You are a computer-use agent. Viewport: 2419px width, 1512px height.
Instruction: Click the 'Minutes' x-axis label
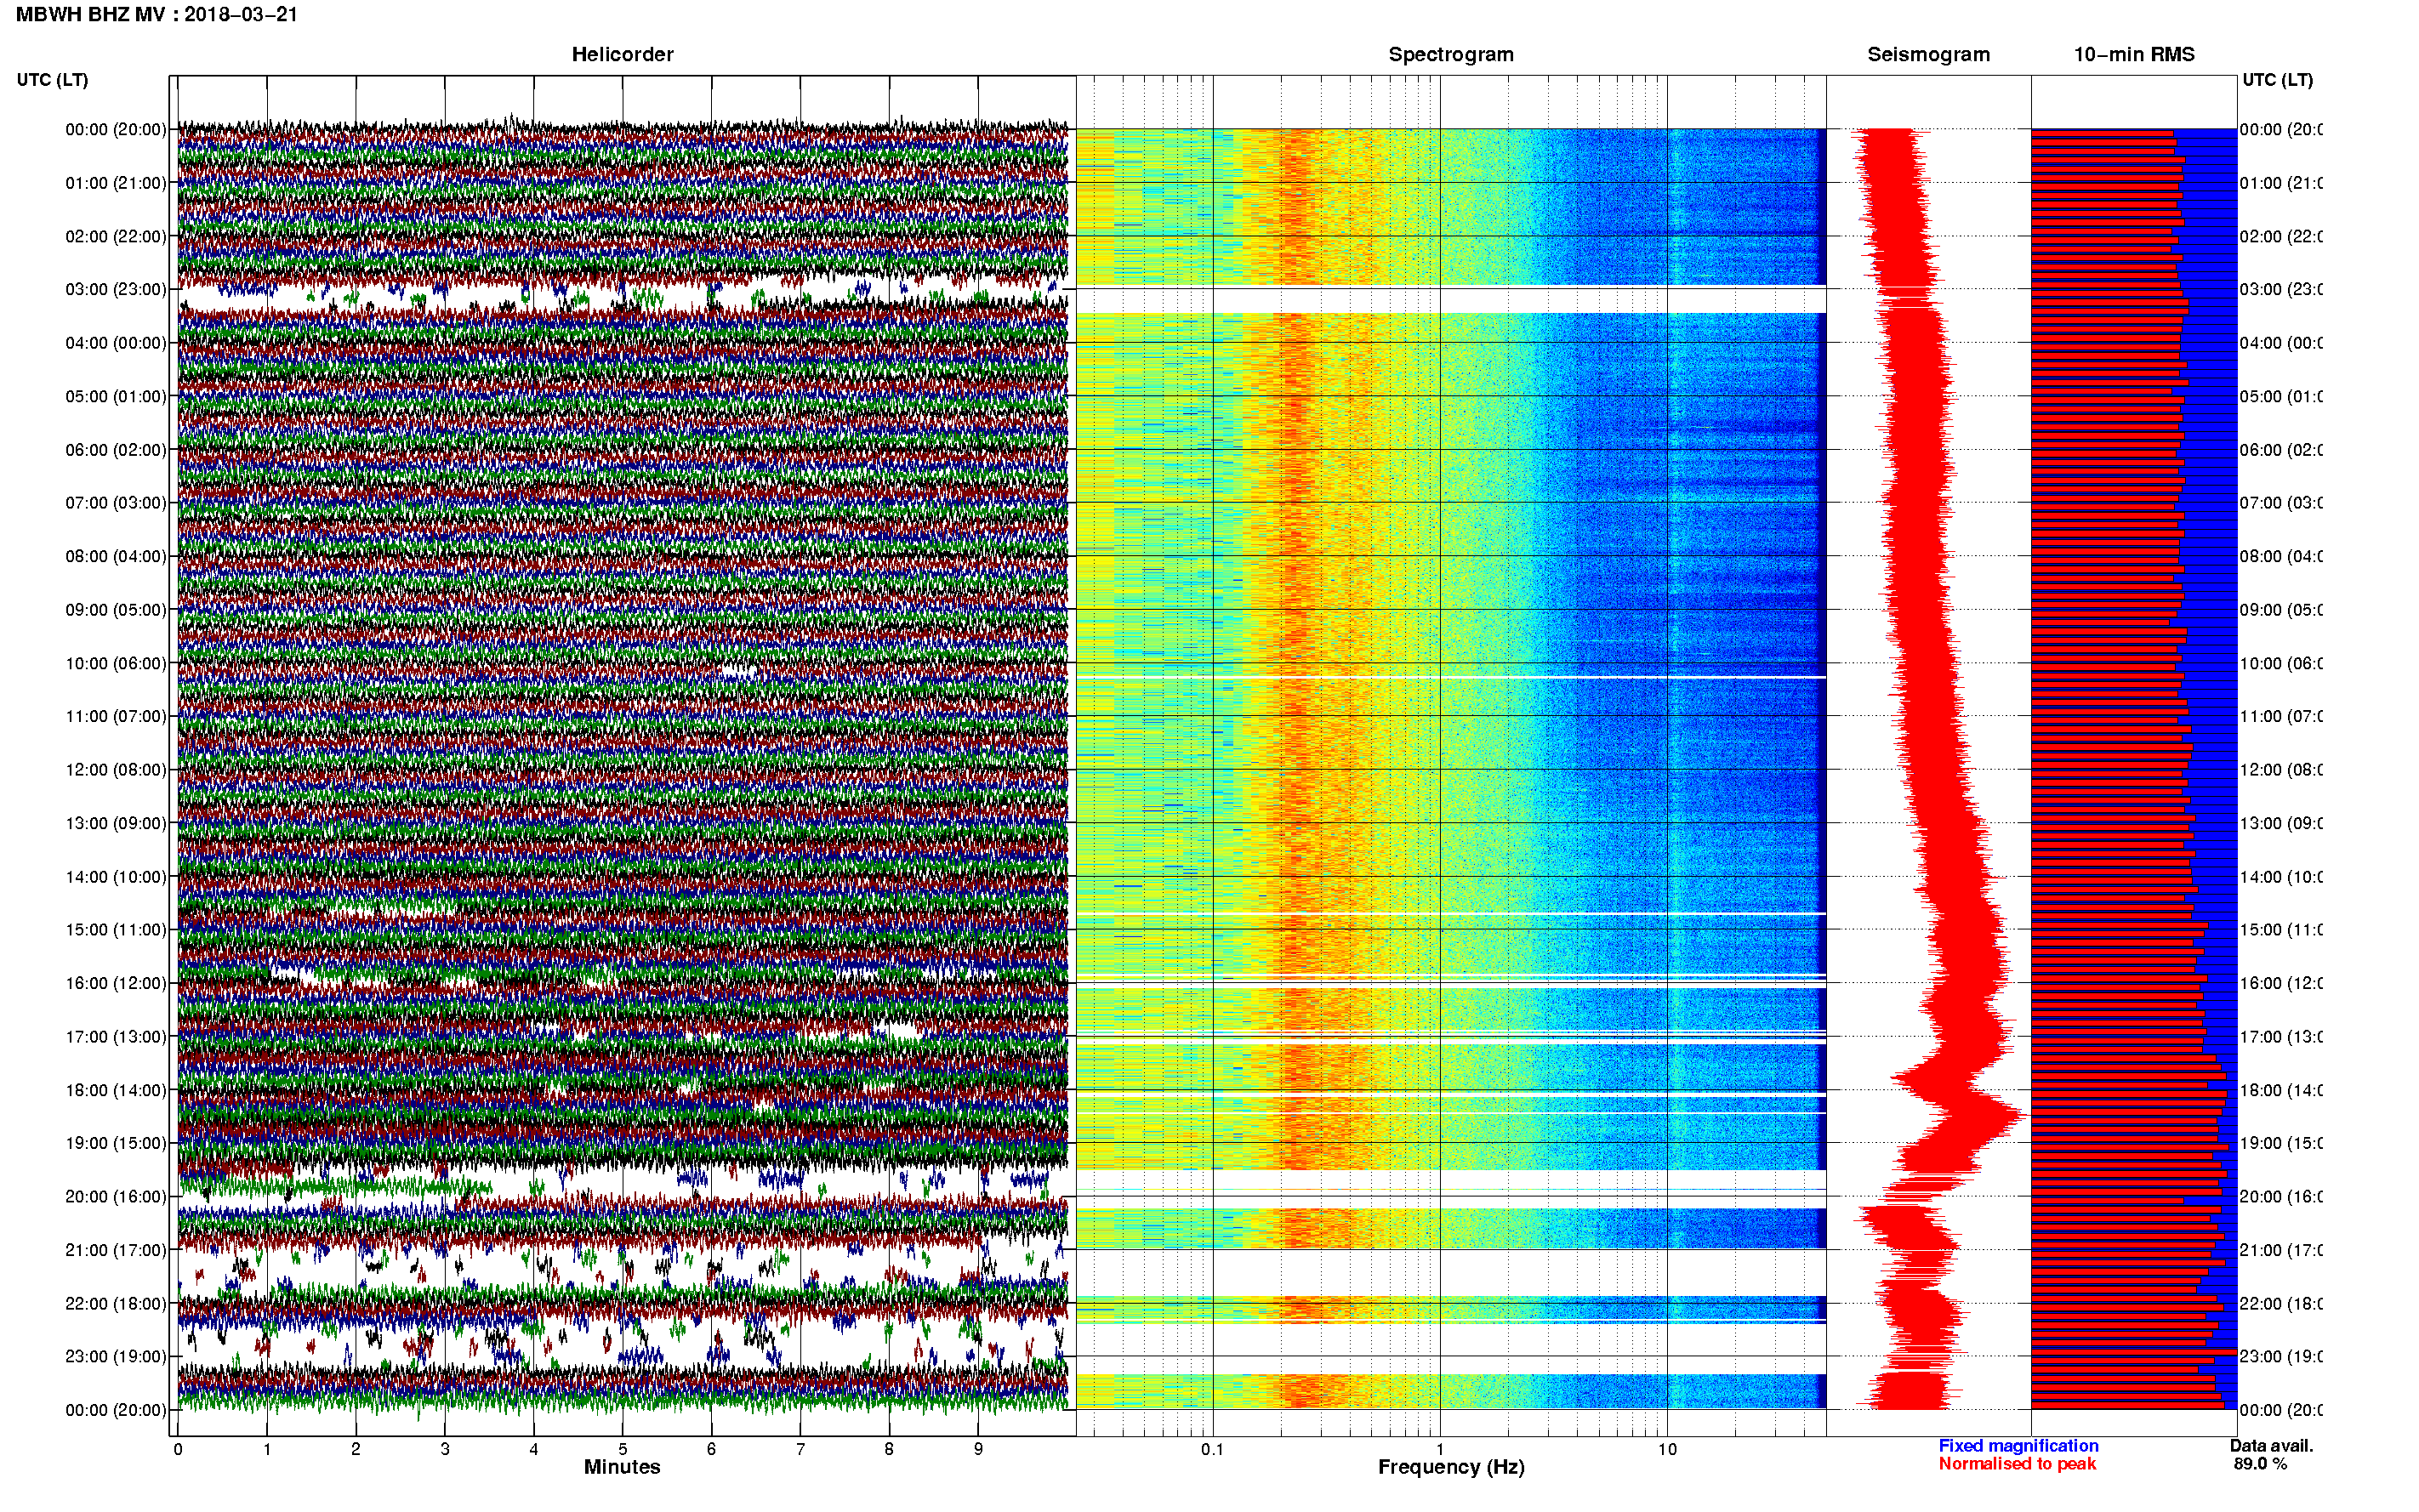coord(622,1467)
